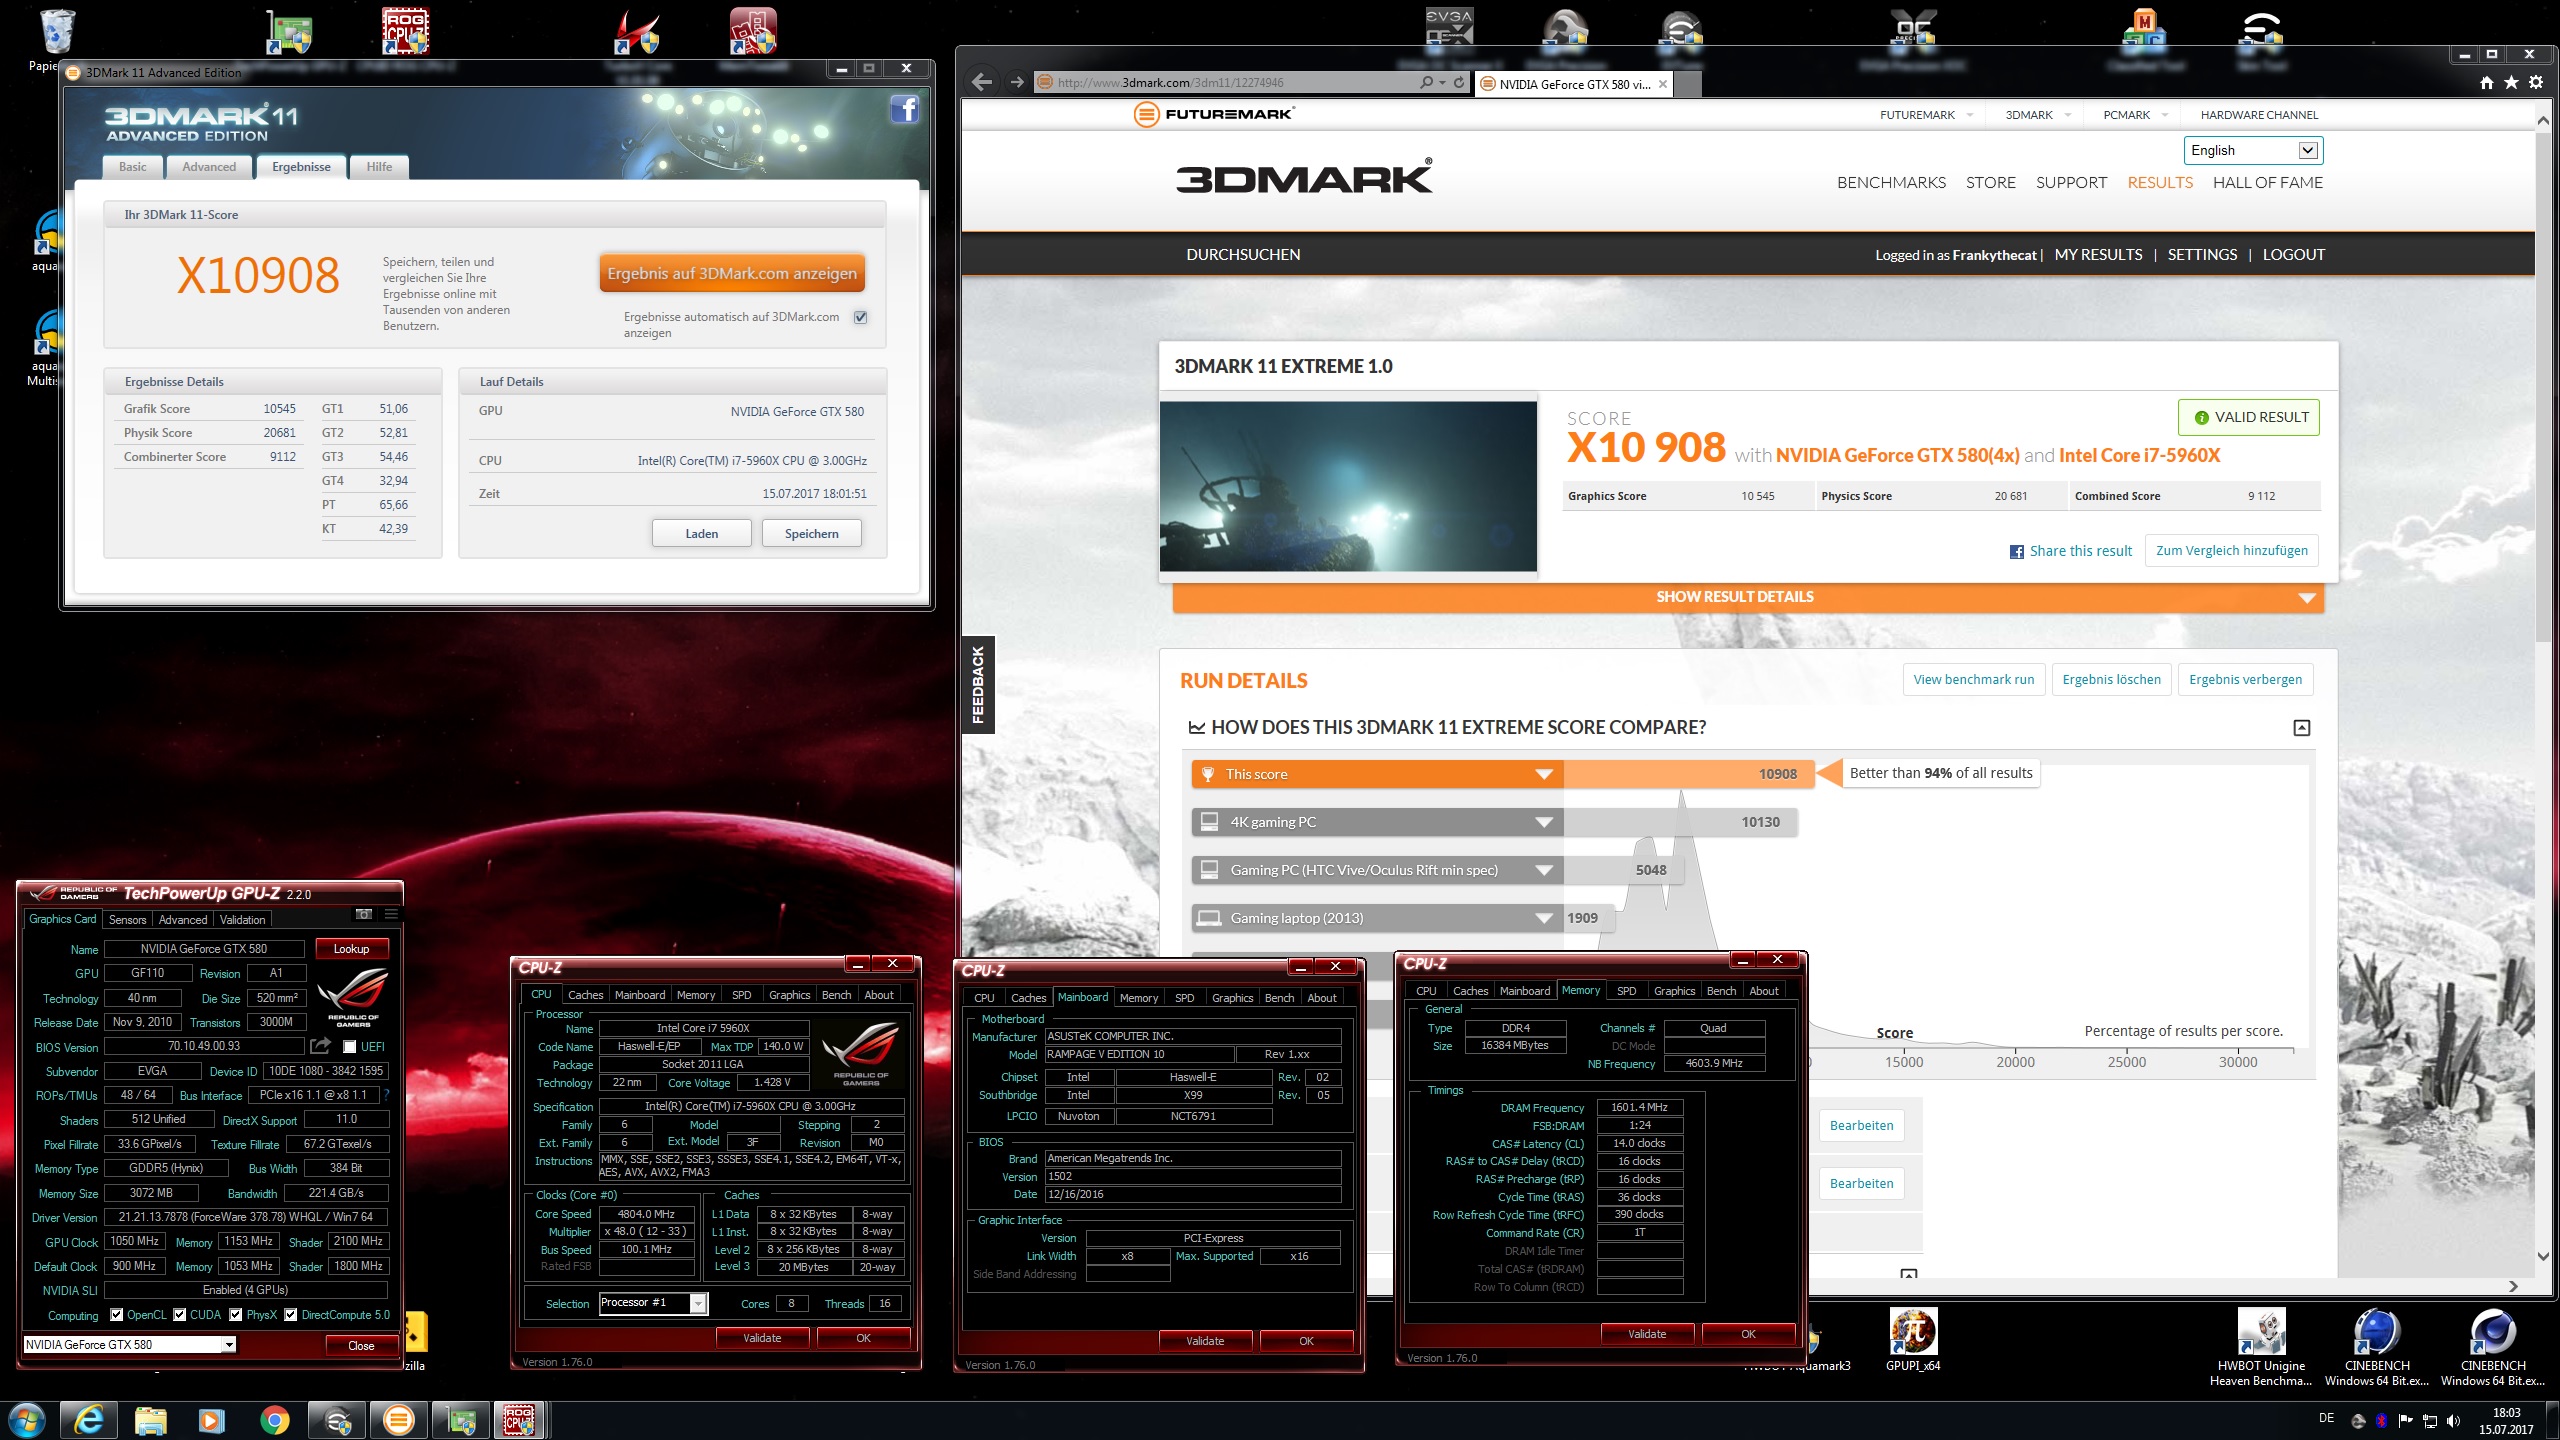The height and width of the screenshot is (1440, 2560).
Task: Expand 4K gaming PC comparison dropdown
Action: (1544, 822)
